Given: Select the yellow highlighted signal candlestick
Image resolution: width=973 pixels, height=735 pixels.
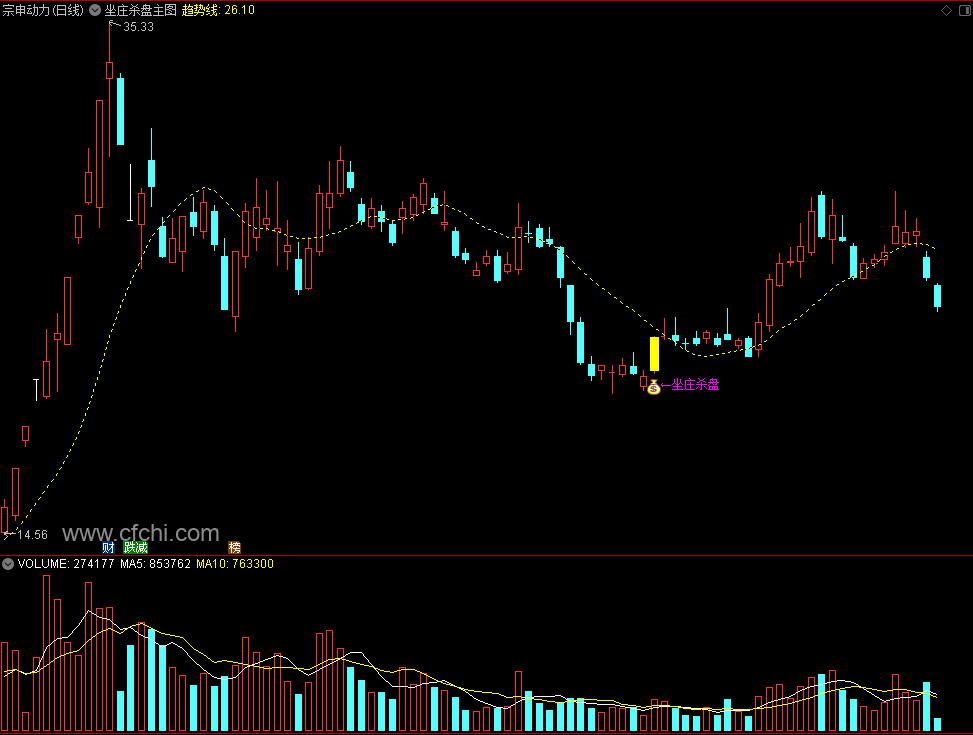Looking at the screenshot, I should (x=654, y=354).
